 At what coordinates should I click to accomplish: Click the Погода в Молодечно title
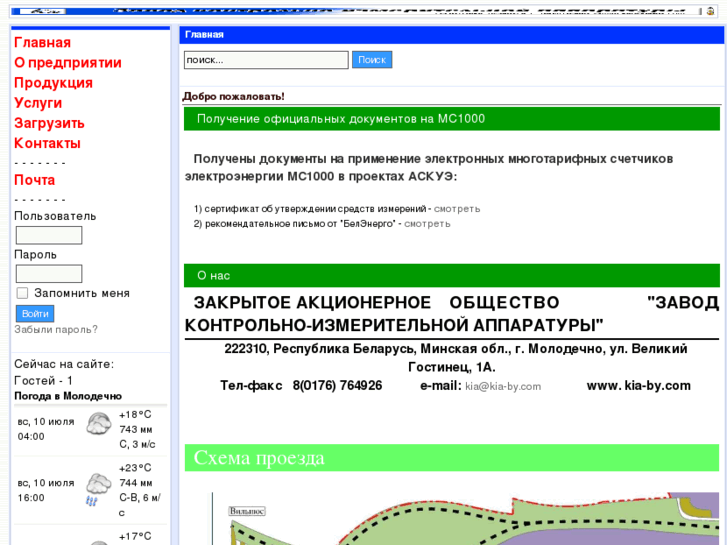coord(68,396)
